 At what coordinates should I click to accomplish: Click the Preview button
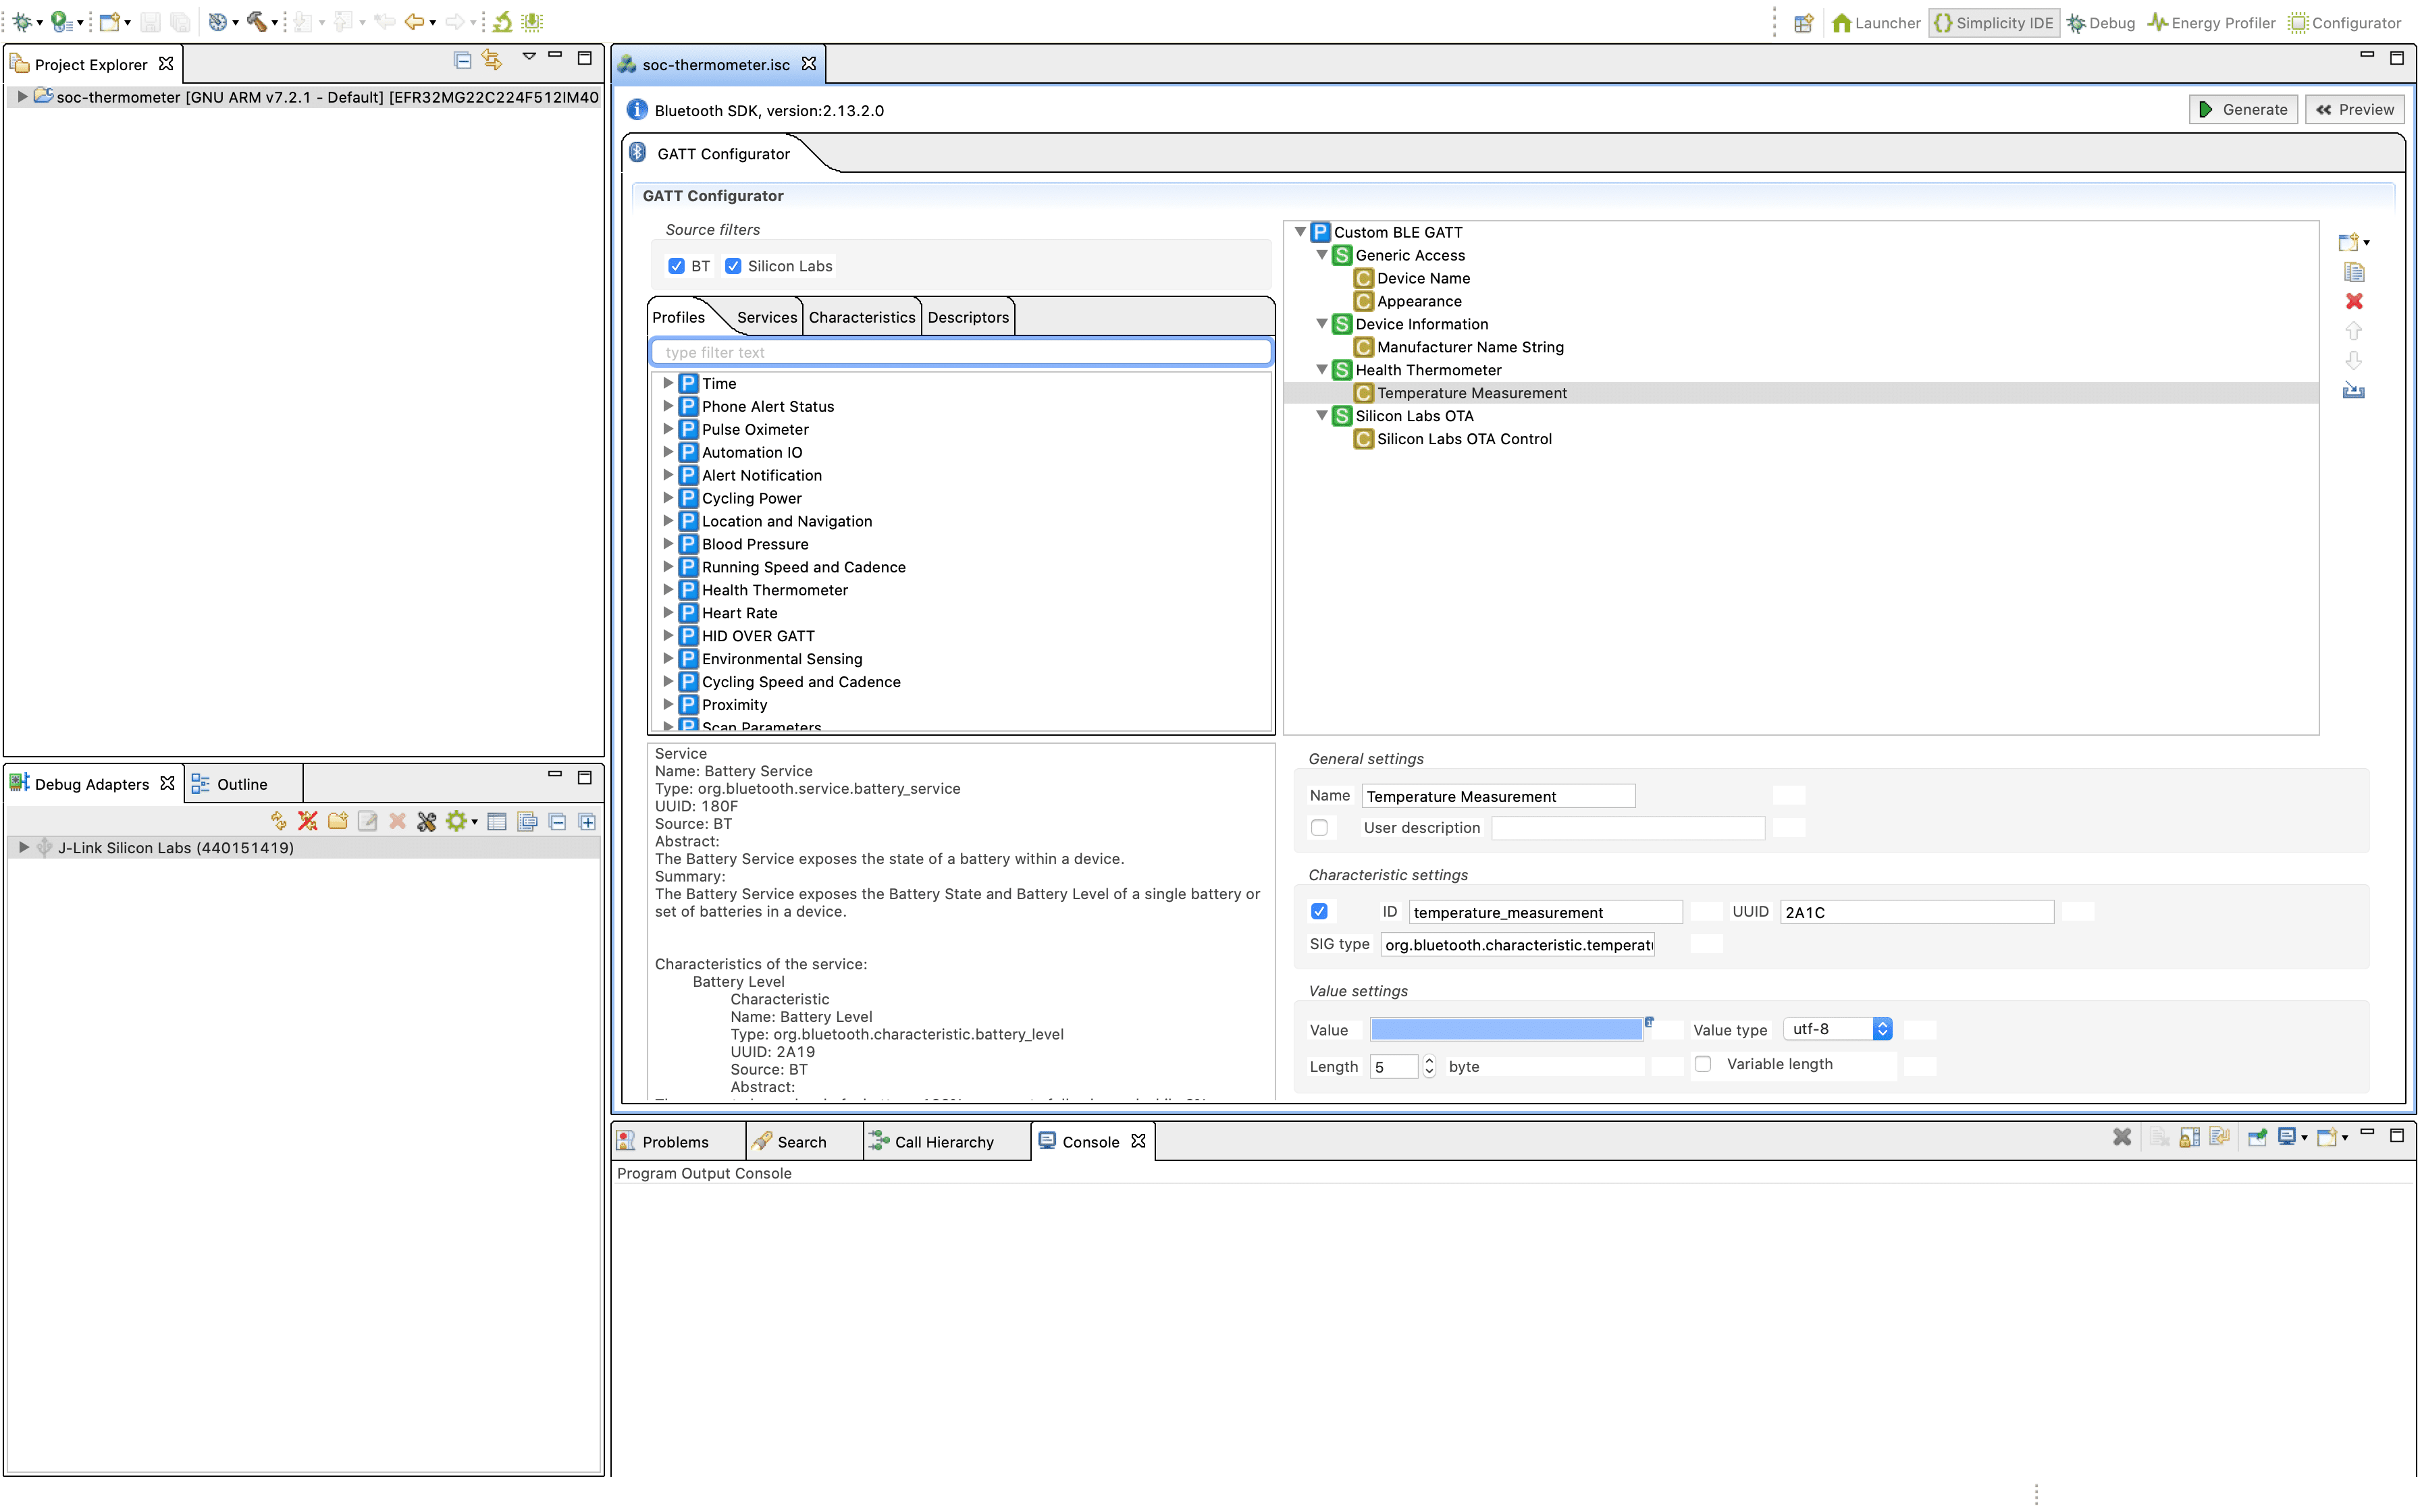[x=2355, y=109]
